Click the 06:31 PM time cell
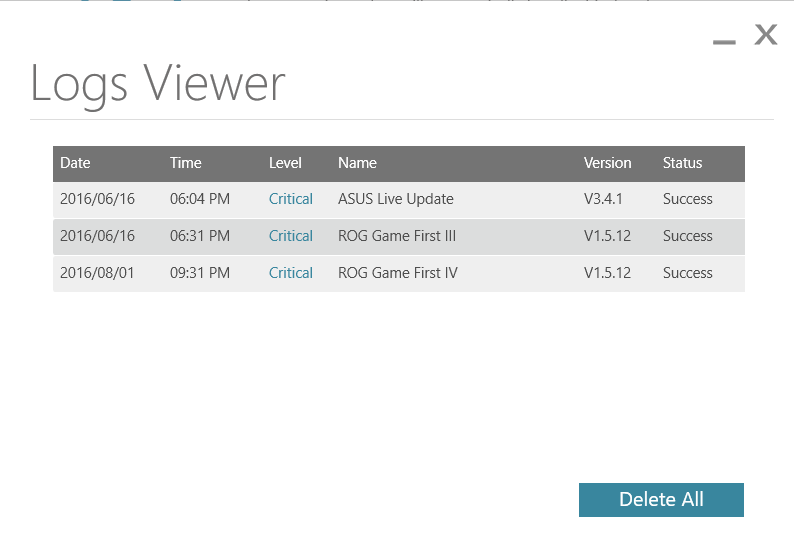 (200, 235)
